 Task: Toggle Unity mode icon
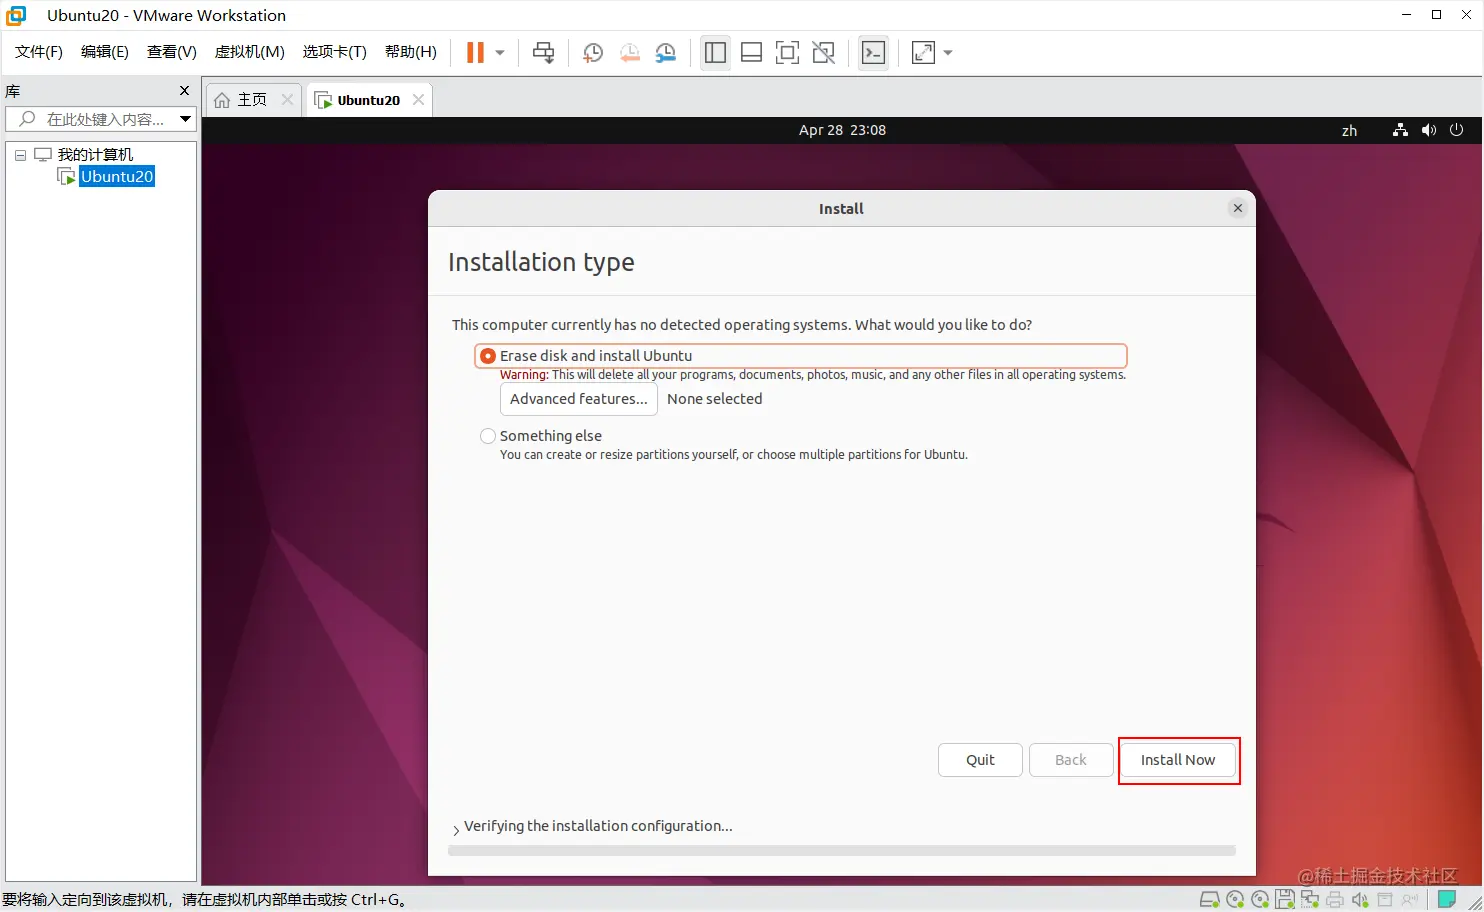[823, 53]
